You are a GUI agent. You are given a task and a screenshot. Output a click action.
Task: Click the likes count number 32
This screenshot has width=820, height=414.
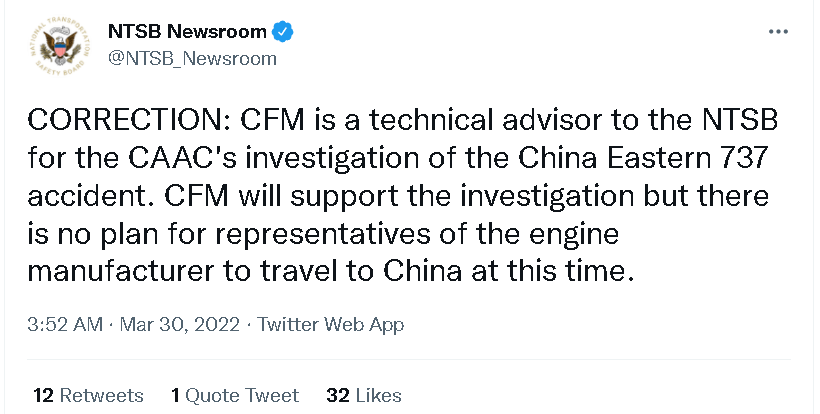tap(337, 395)
